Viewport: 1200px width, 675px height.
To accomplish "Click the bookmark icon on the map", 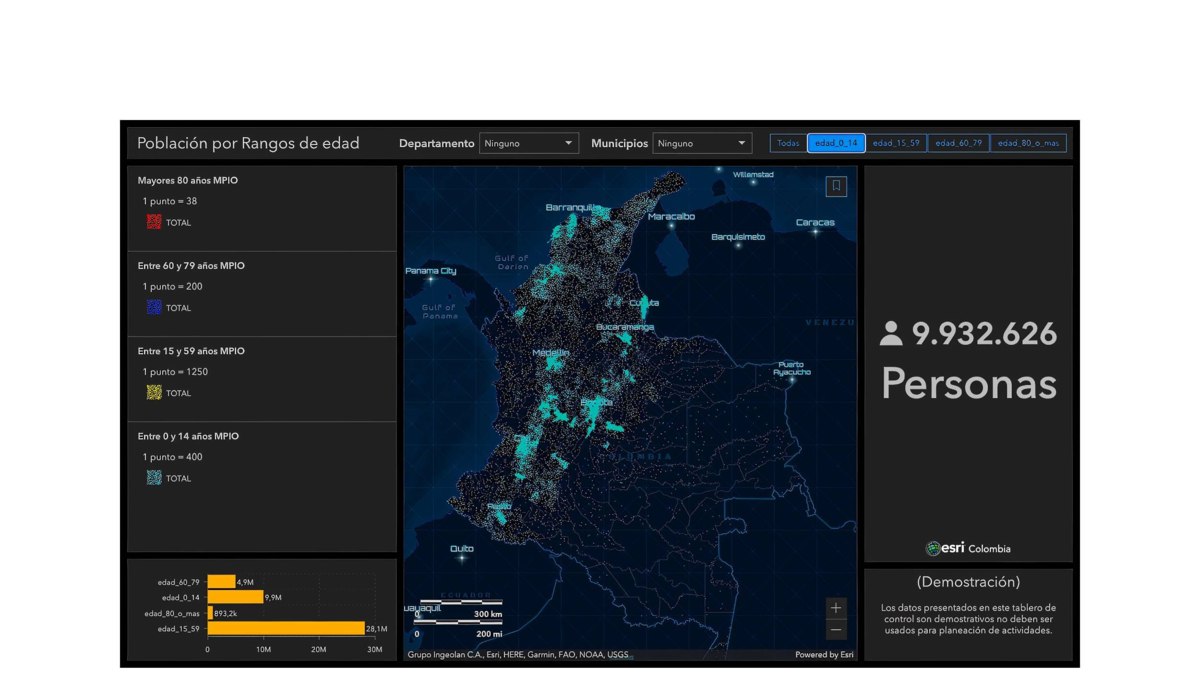I will (836, 186).
